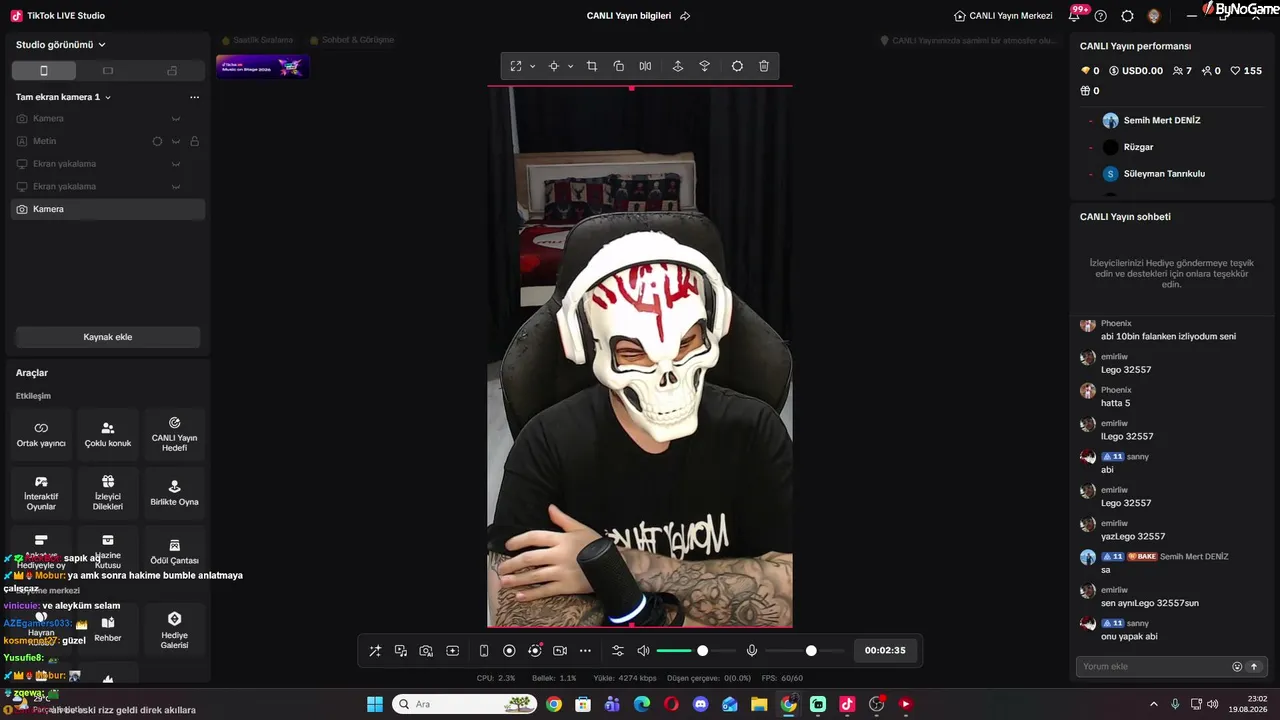Screen dimensions: 1280x720
Task: Open the alignment options dropdown arrow
Action: tap(570, 66)
